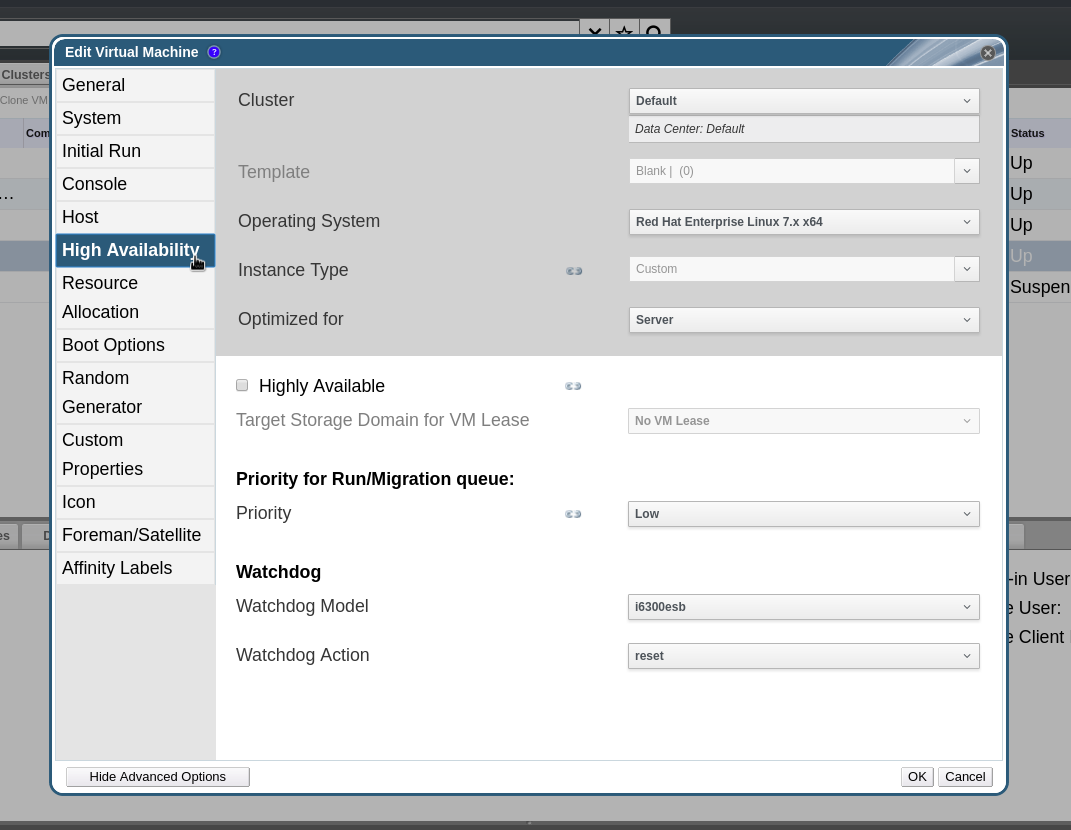Click the star bookmark icon
This screenshot has height=830, width=1071.
(624, 33)
